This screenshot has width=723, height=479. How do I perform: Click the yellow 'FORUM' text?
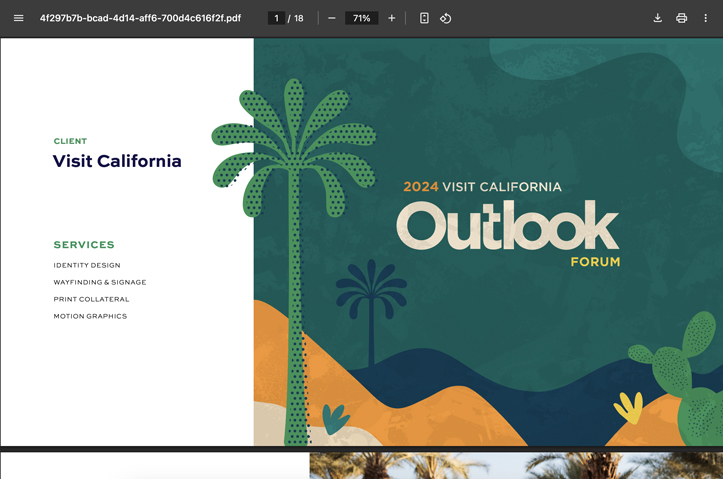tap(595, 262)
